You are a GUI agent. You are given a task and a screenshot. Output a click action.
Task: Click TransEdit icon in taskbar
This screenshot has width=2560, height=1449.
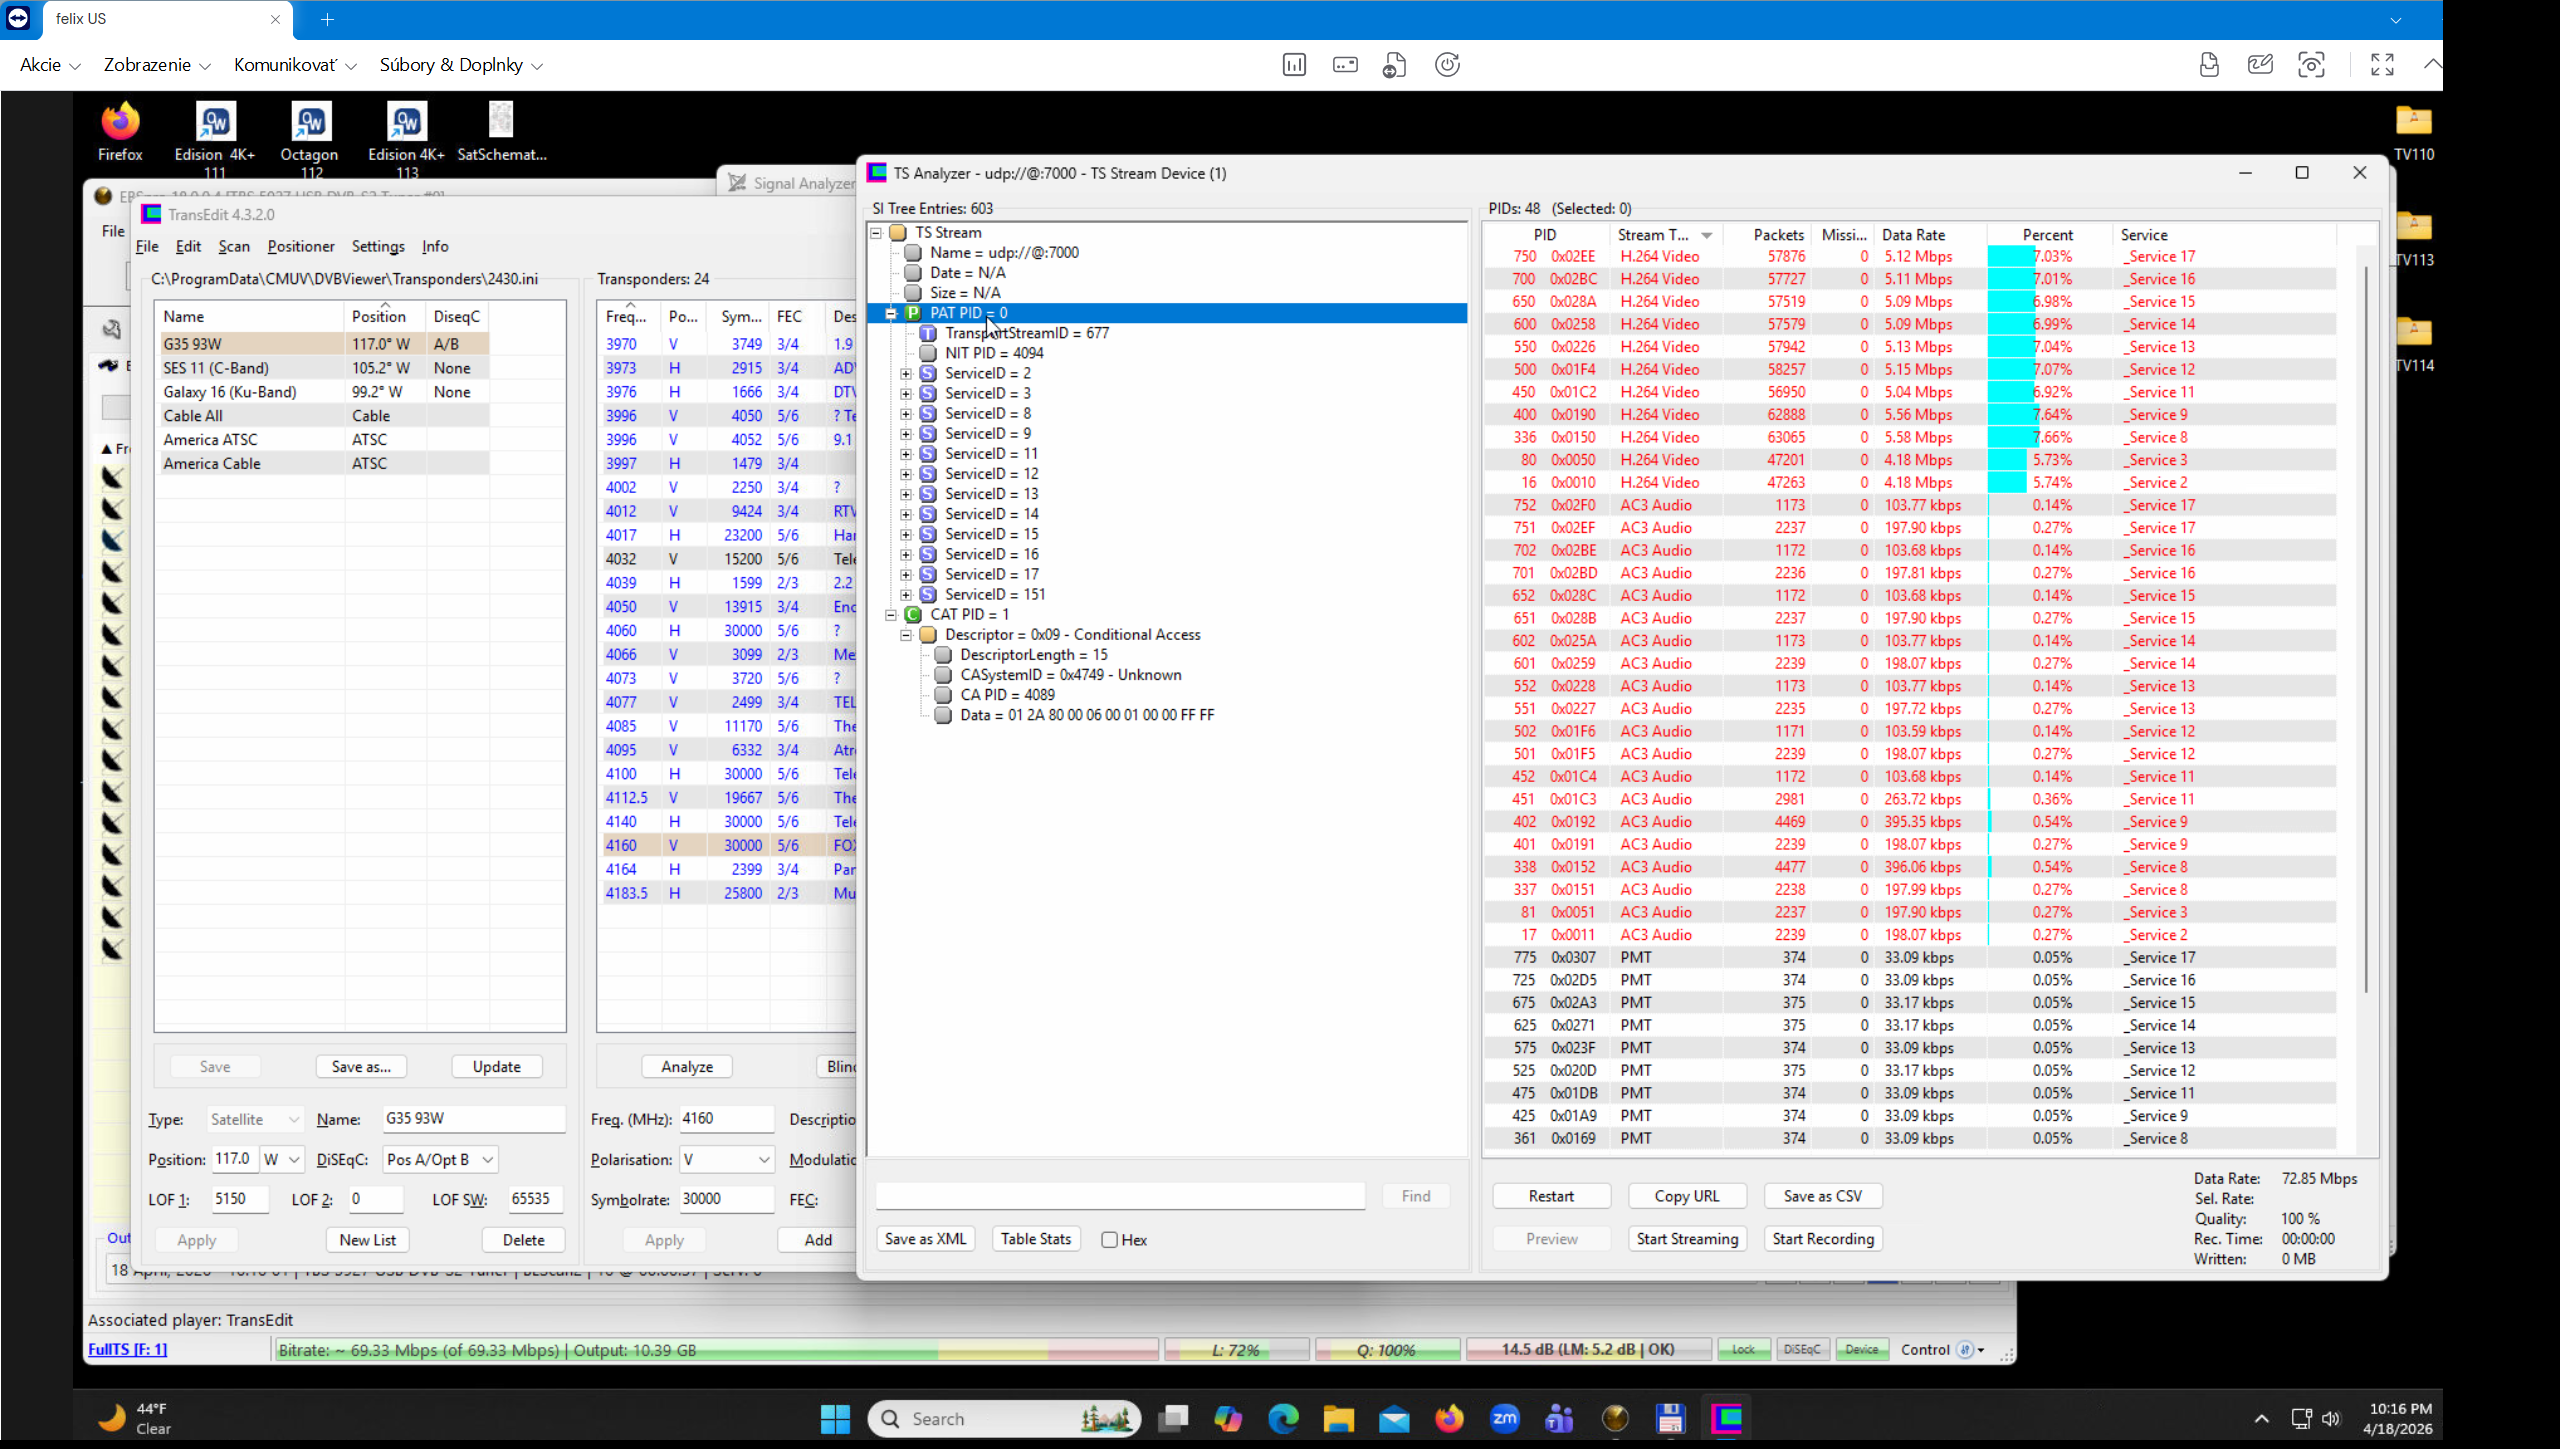(x=1726, y=1418)
